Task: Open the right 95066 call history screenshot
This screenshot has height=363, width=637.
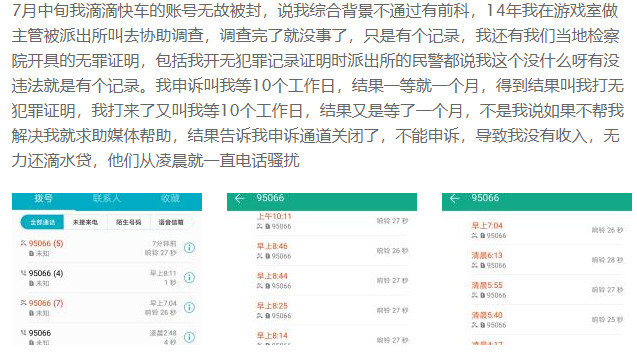Action: pyautogui.click(x=537, y=269)
